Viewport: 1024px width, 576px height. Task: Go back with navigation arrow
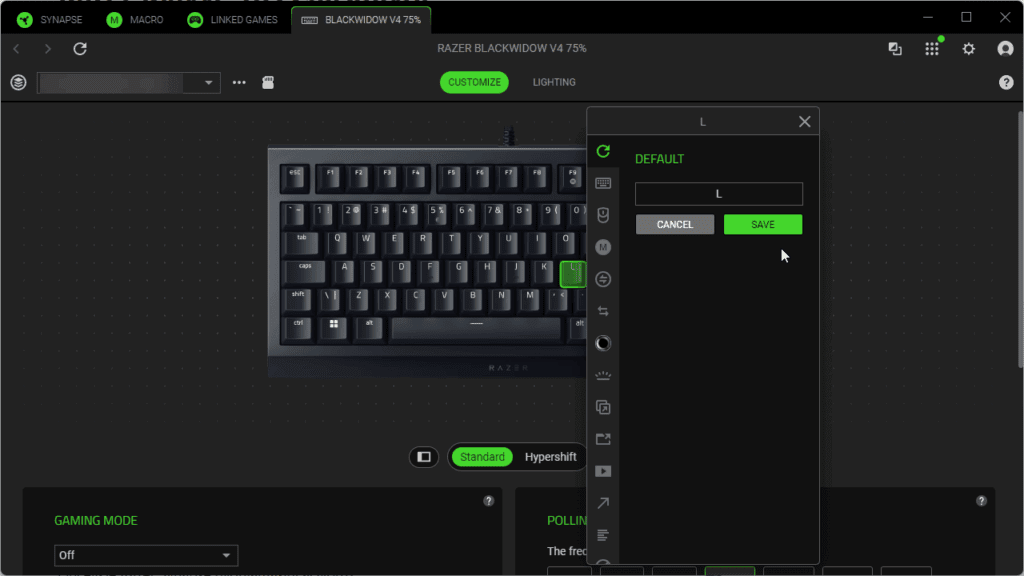pos(17,48)
